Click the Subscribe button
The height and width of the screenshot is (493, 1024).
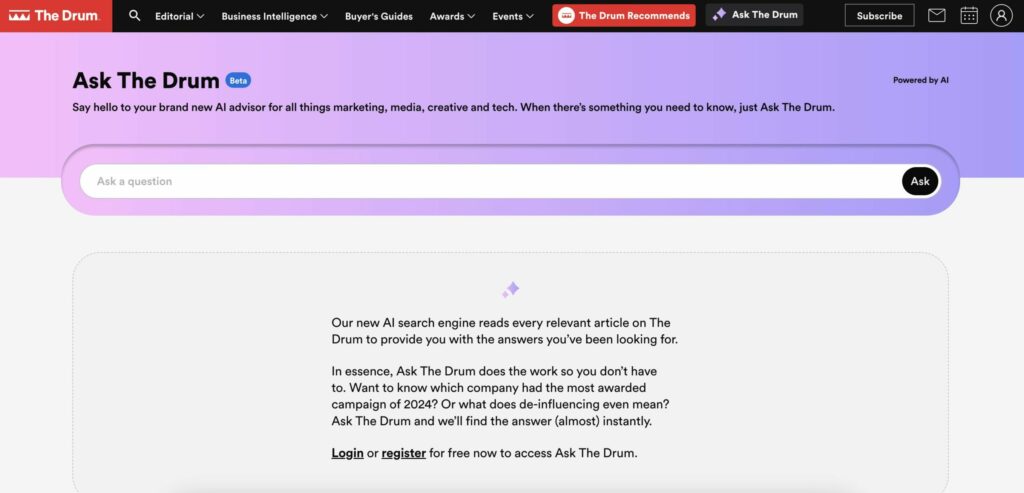[x=879, y=16]
